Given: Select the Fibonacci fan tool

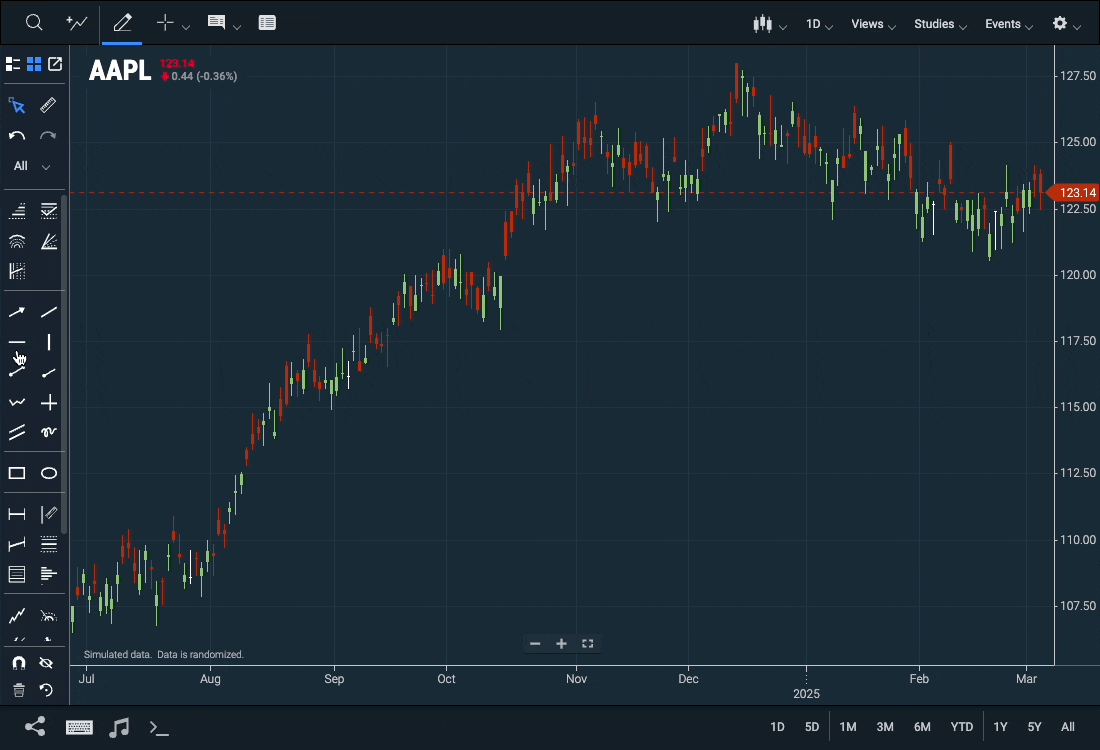Looking at the screenshot, I should [48, 241].
